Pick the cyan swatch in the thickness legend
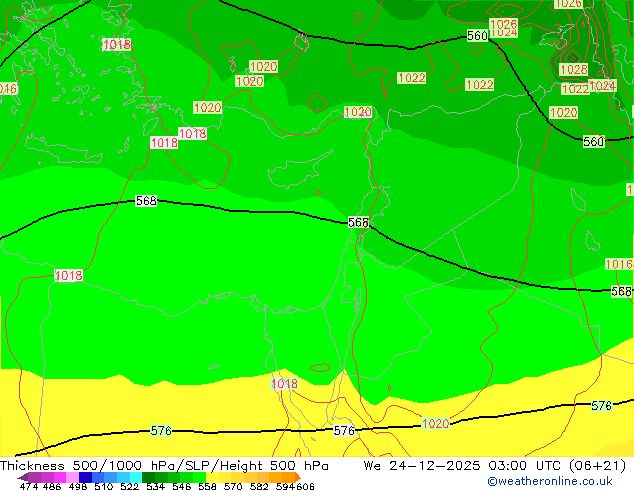 click(x=135, y=477)
